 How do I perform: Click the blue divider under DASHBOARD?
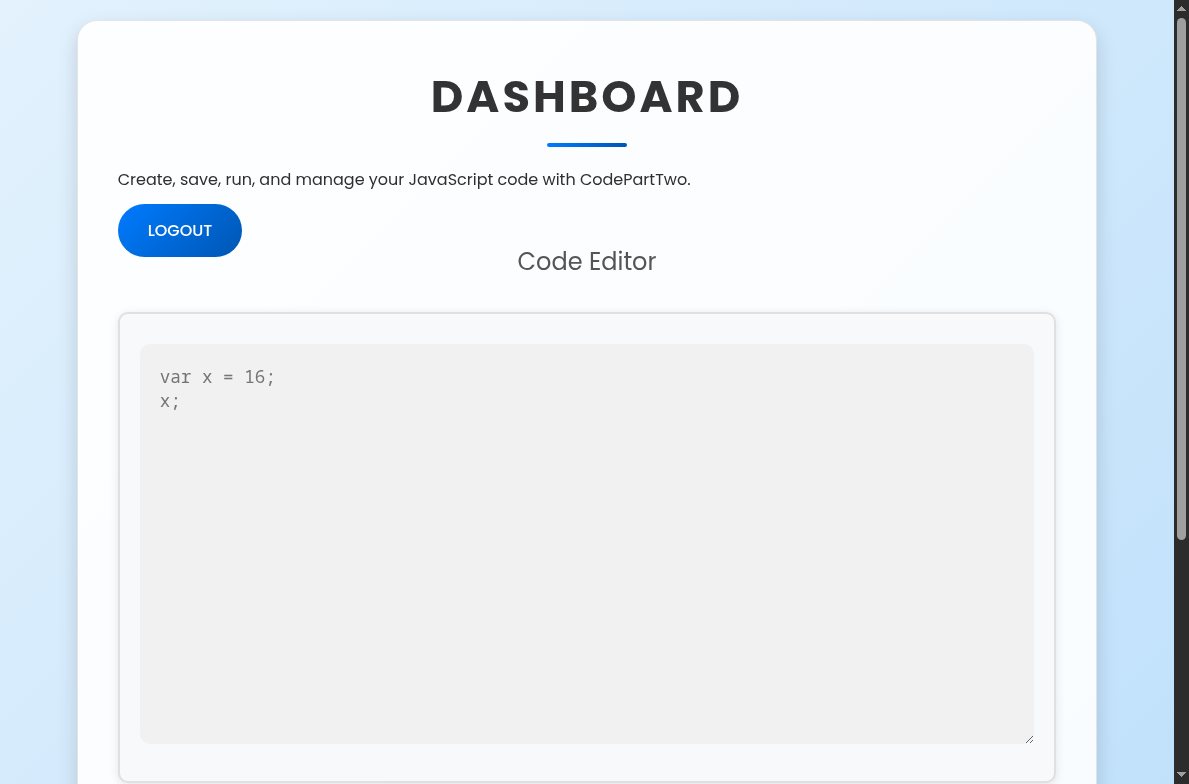(x=586, y=145)
